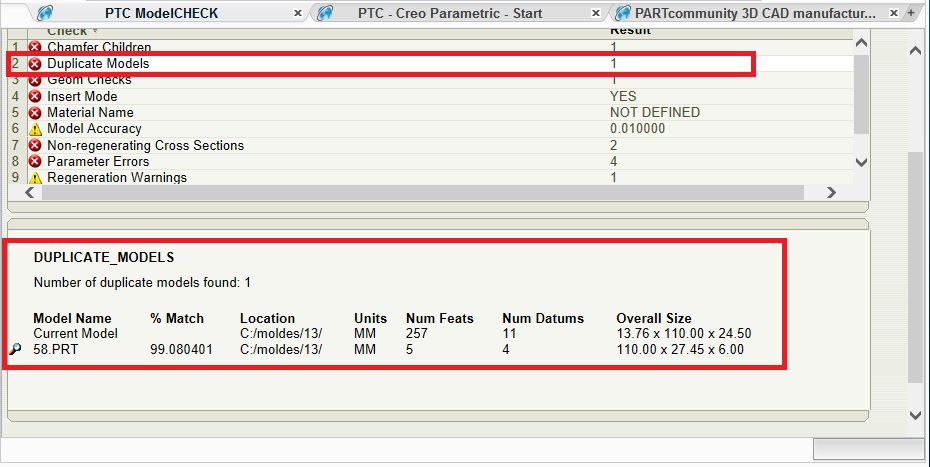This screenshot has height=467, width=930.
Task: Click the Current Model row label
Action: [75, 333]
